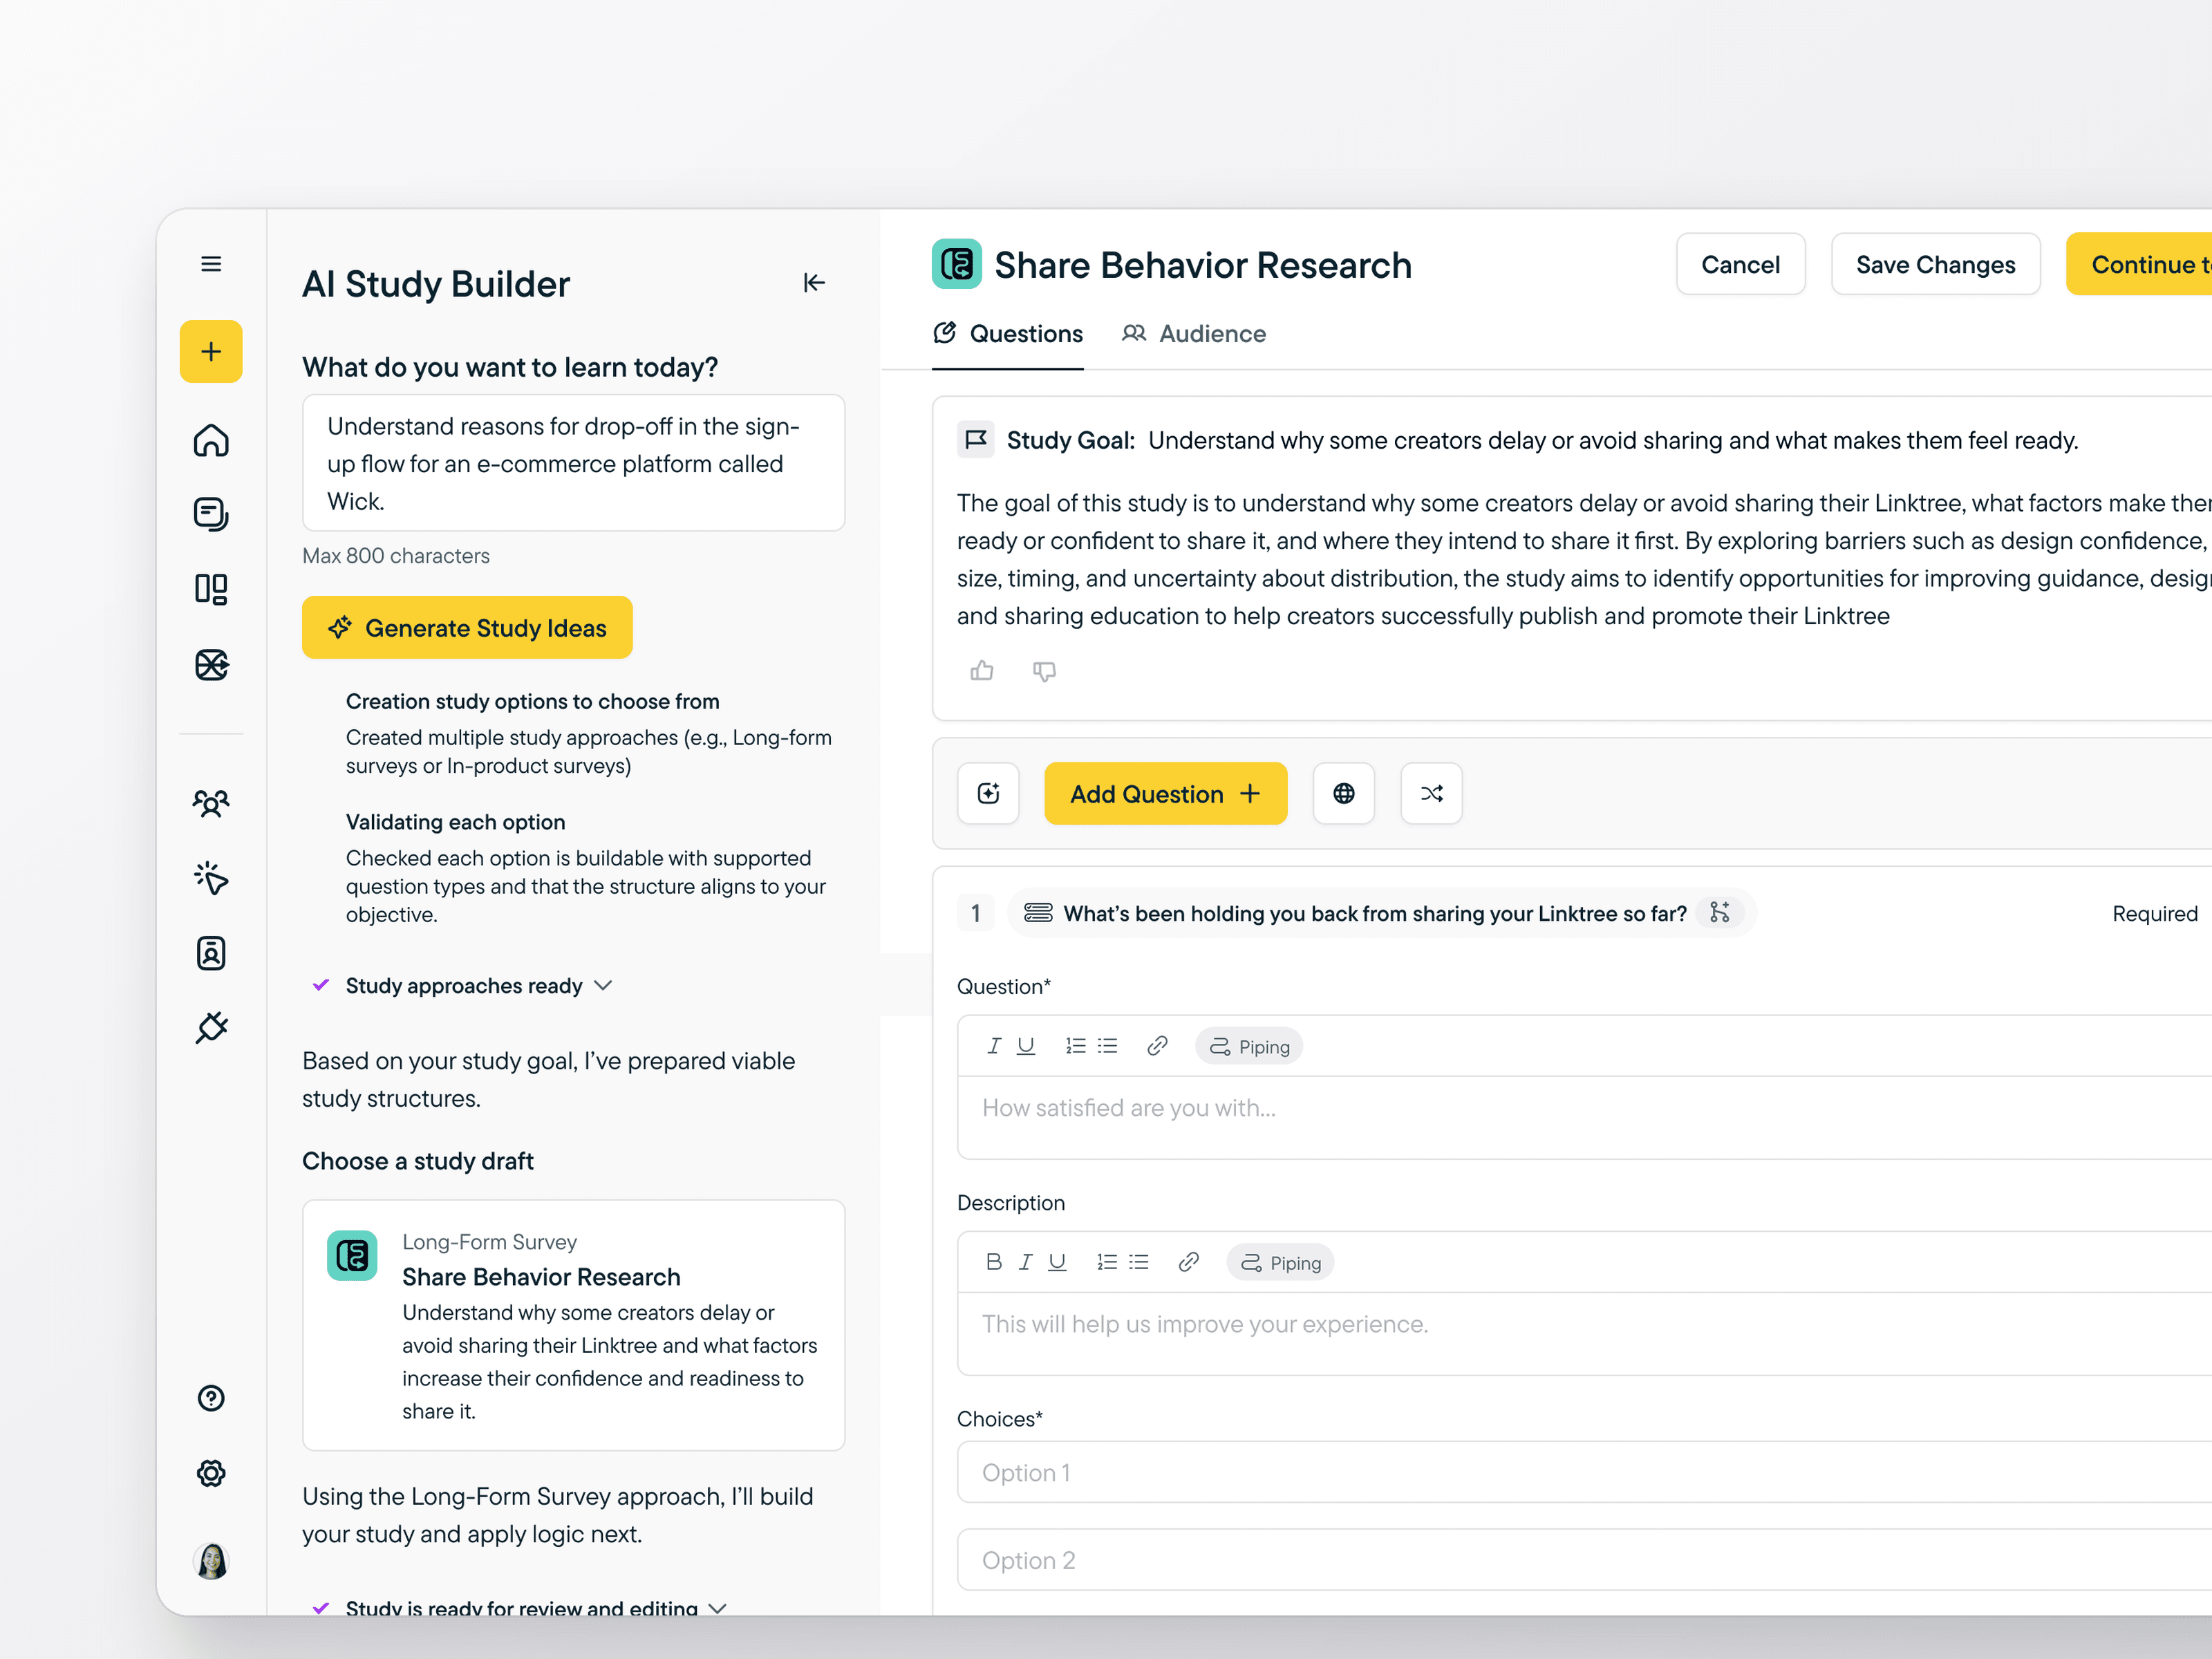Click Piping in the Description editor toolbar
Image resolution: width=2212 pixels, height=1659 pixels.
coord(1281,1262)
